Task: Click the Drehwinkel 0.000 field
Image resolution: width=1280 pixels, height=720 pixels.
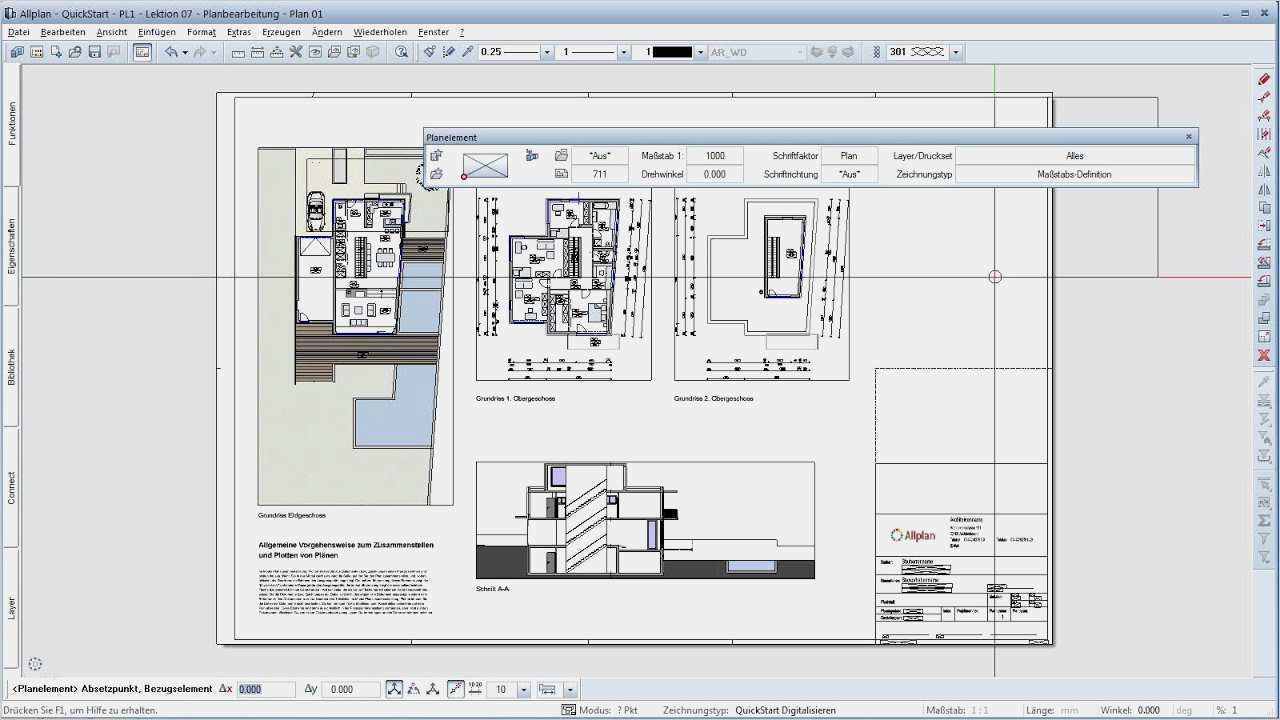Action: pos(715,174)
